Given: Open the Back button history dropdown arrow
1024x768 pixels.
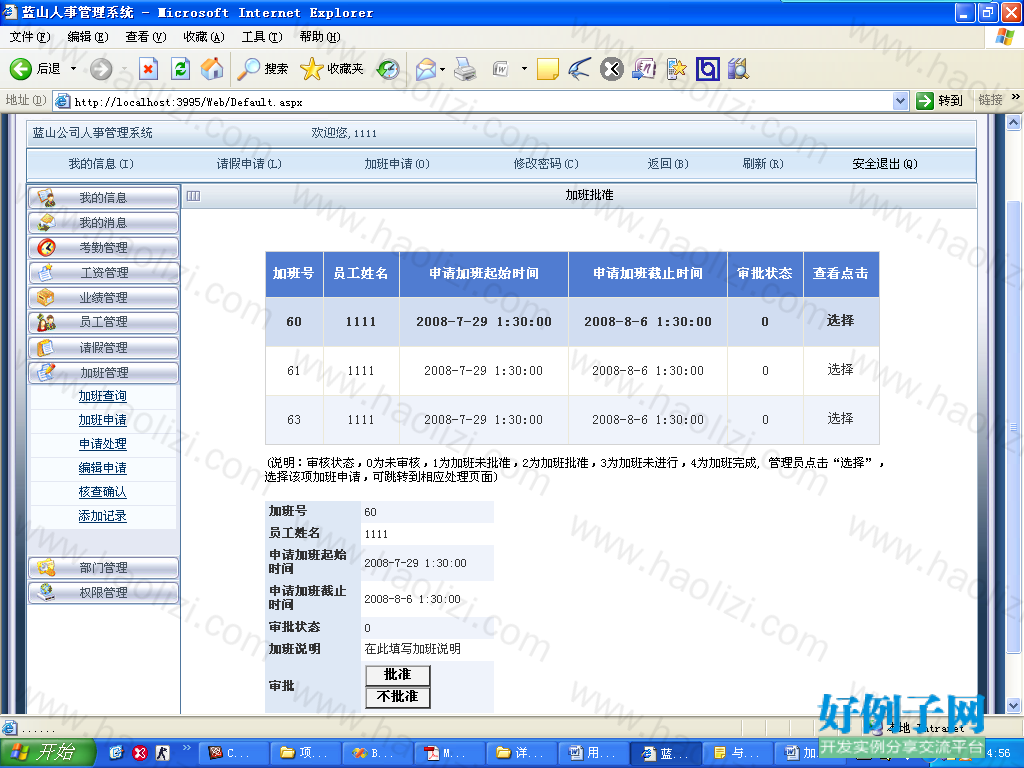Looking at the screenshot, I should (x=73, y=69).
